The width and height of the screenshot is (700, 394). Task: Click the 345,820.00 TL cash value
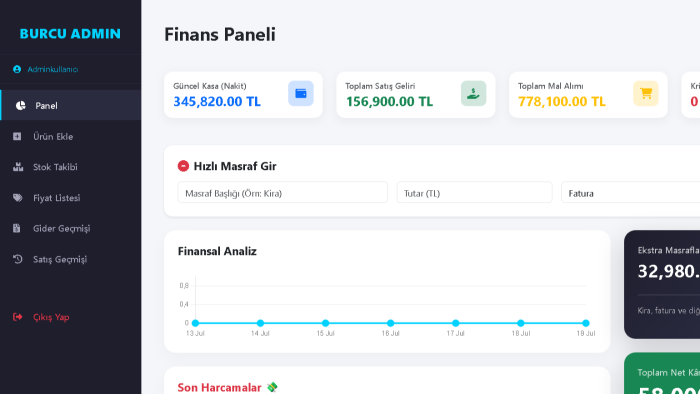click(x=217, y=102)
